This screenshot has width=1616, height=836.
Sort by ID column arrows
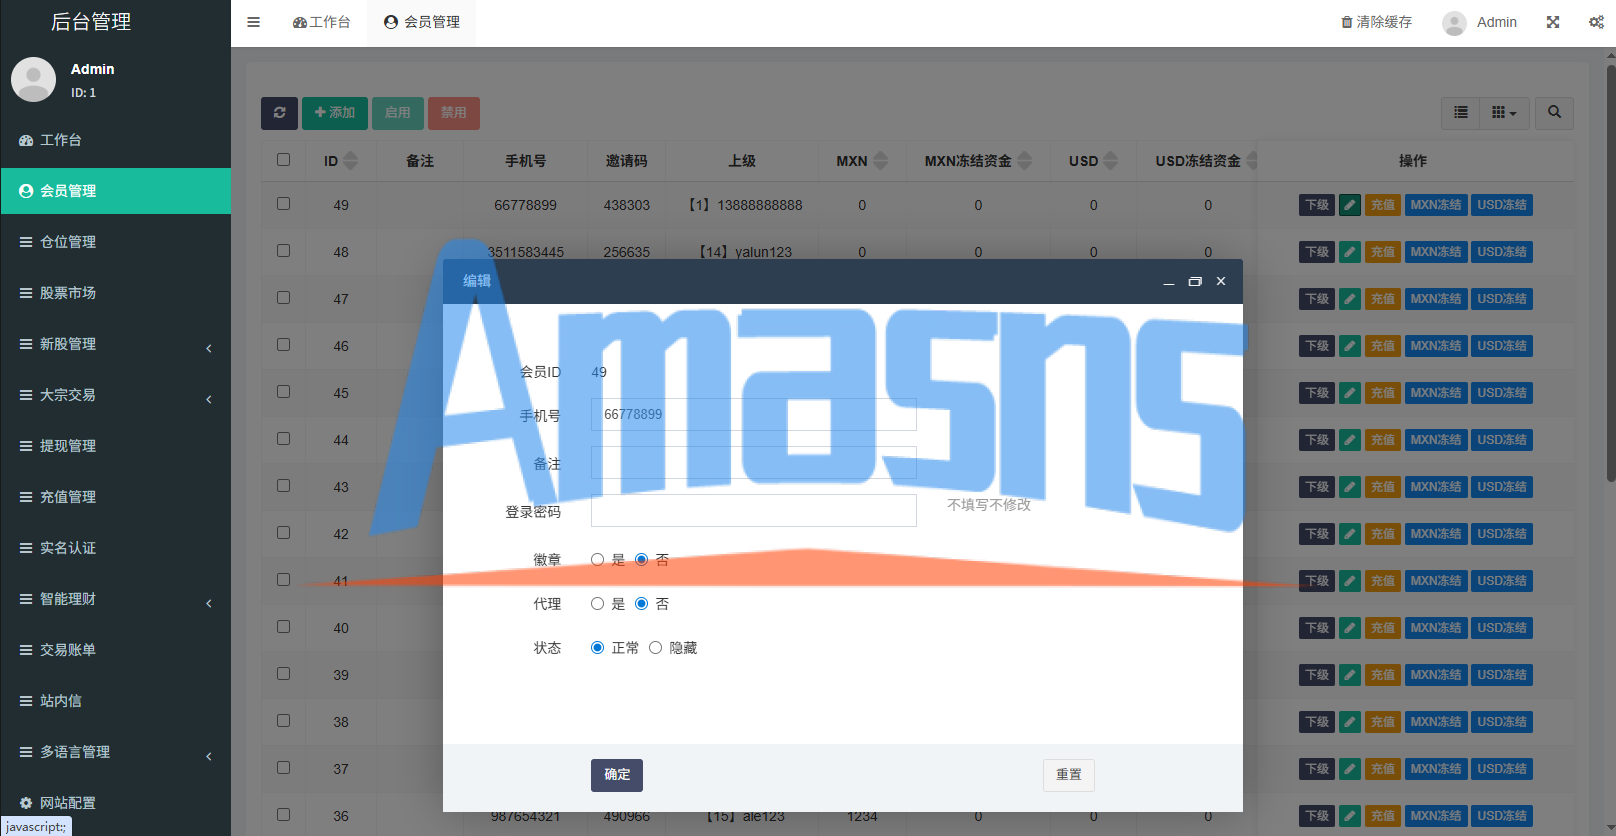tap(350, 161)
